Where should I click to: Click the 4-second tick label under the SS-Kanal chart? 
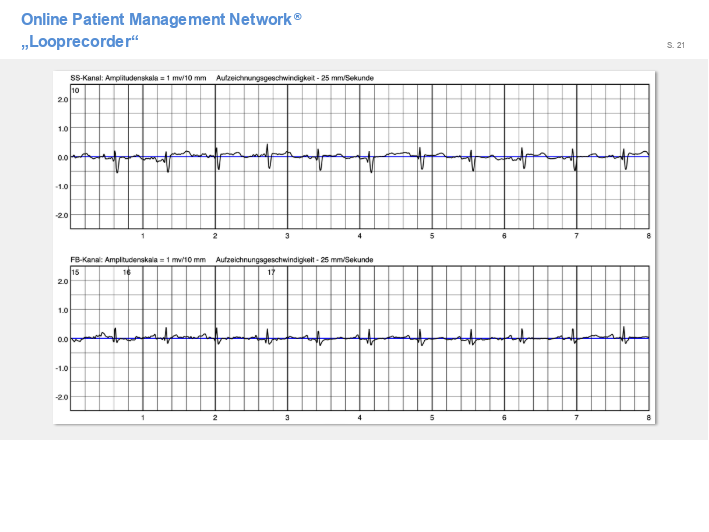(359, 236)
